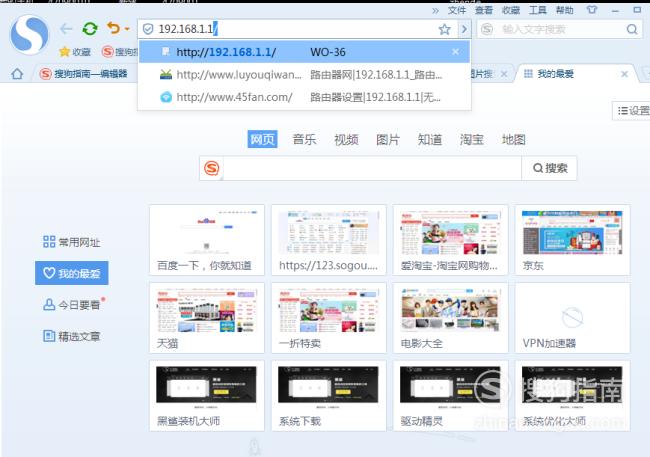This screenshot has height=457, width=650.
Task: Select the 视频 search category
Action: [x=346, y=139]
